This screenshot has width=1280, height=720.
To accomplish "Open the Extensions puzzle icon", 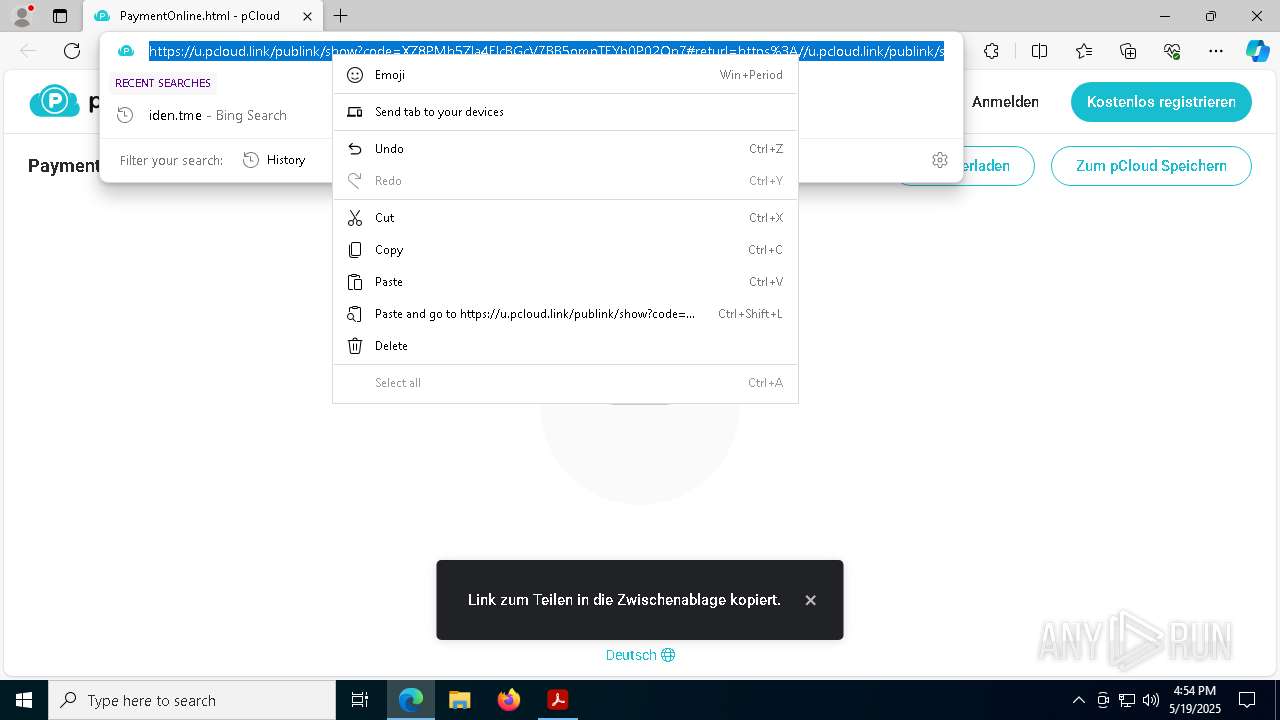I will (991, 51).
